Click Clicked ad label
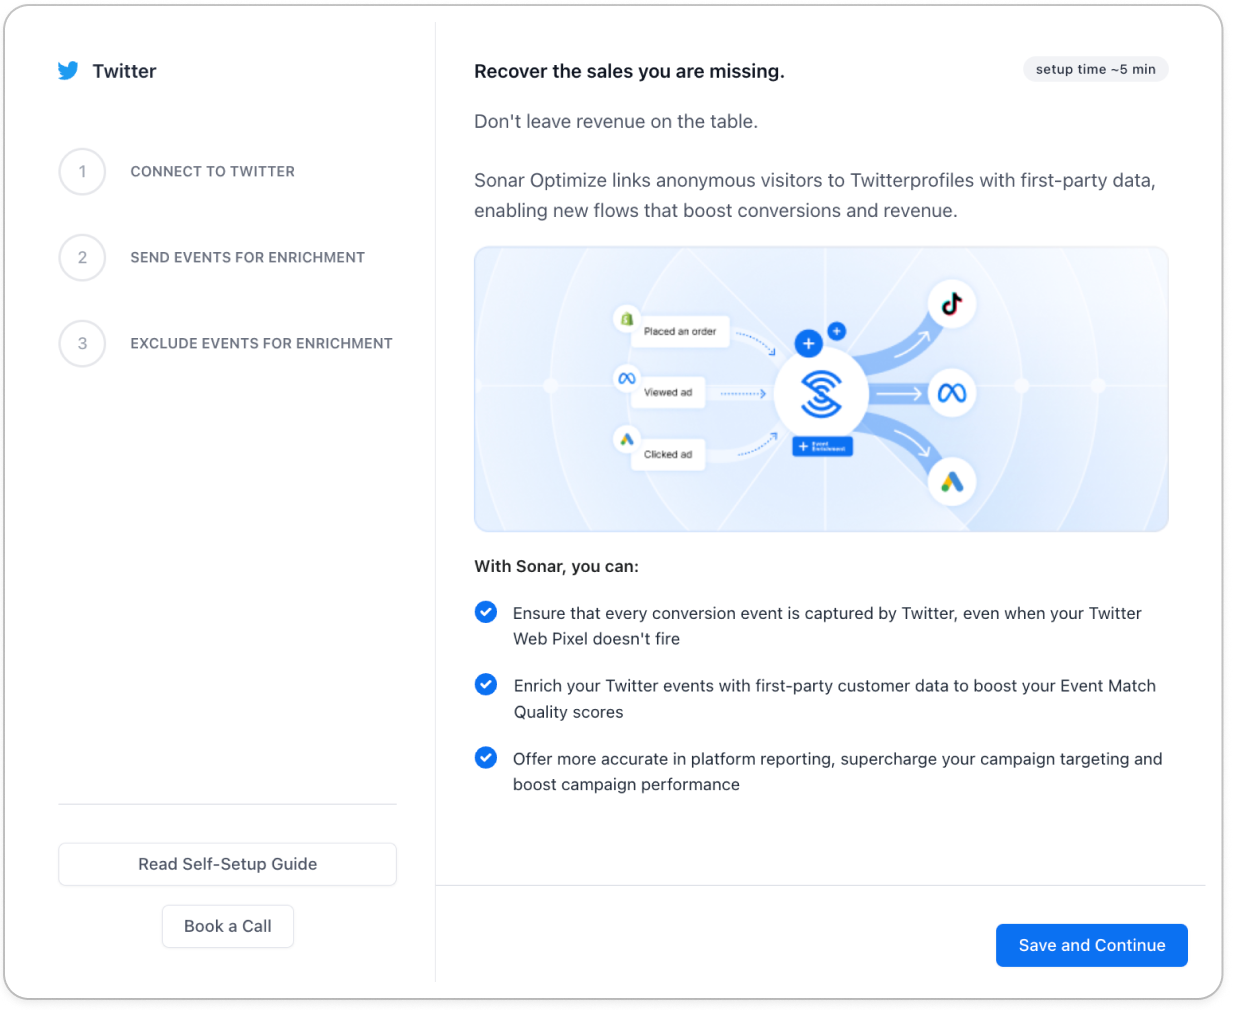 pyautogui.click(x=668, y=455)
